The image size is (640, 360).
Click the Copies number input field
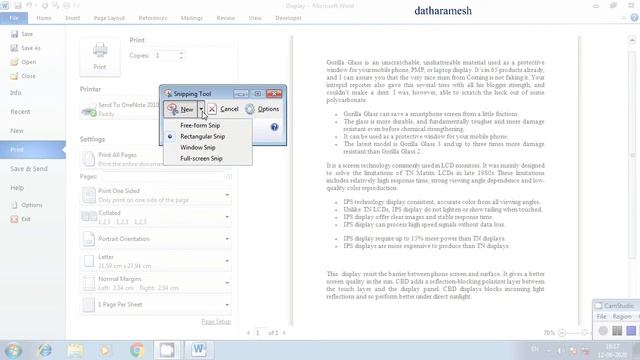coord(166,55)
